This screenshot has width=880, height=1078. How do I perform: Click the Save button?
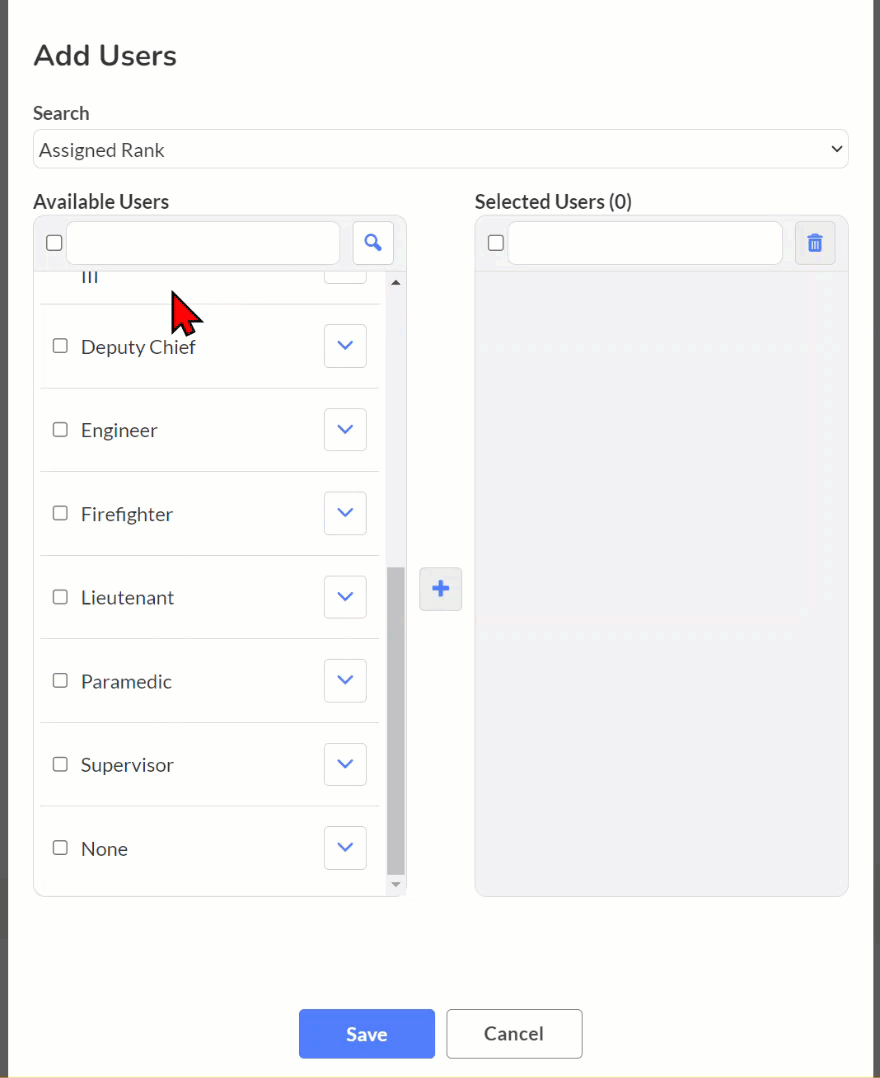(x=367, y=1034)
